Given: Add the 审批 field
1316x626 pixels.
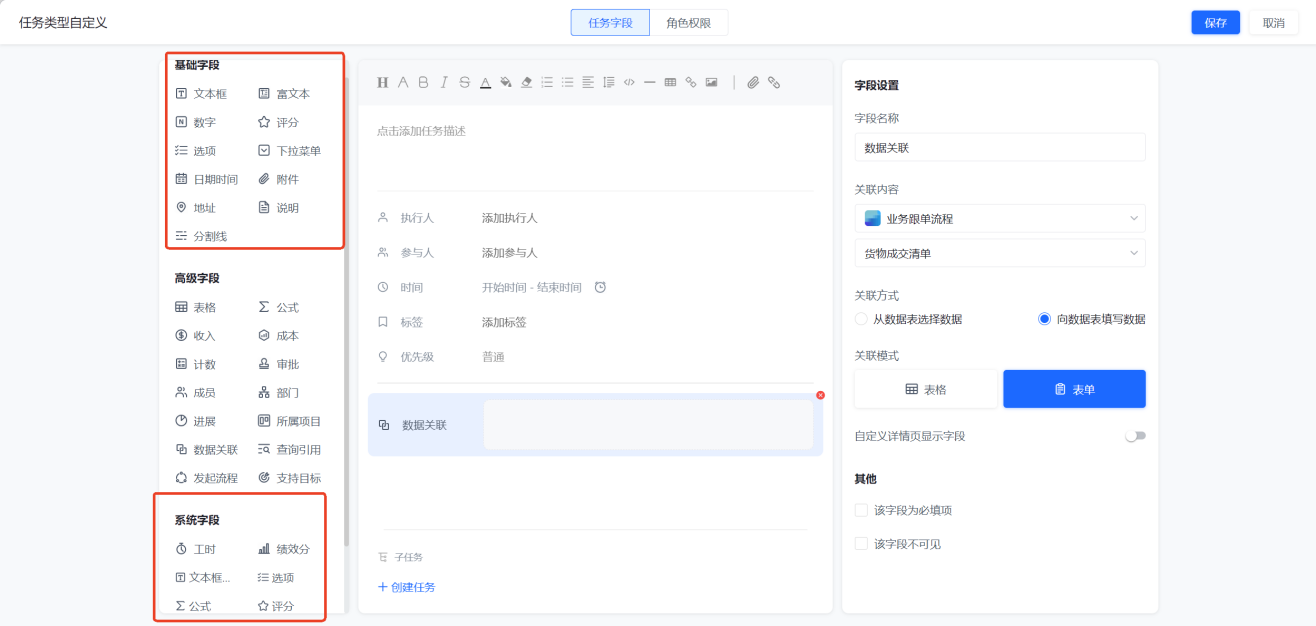Looking at the screenshot, I should (278, 364).
